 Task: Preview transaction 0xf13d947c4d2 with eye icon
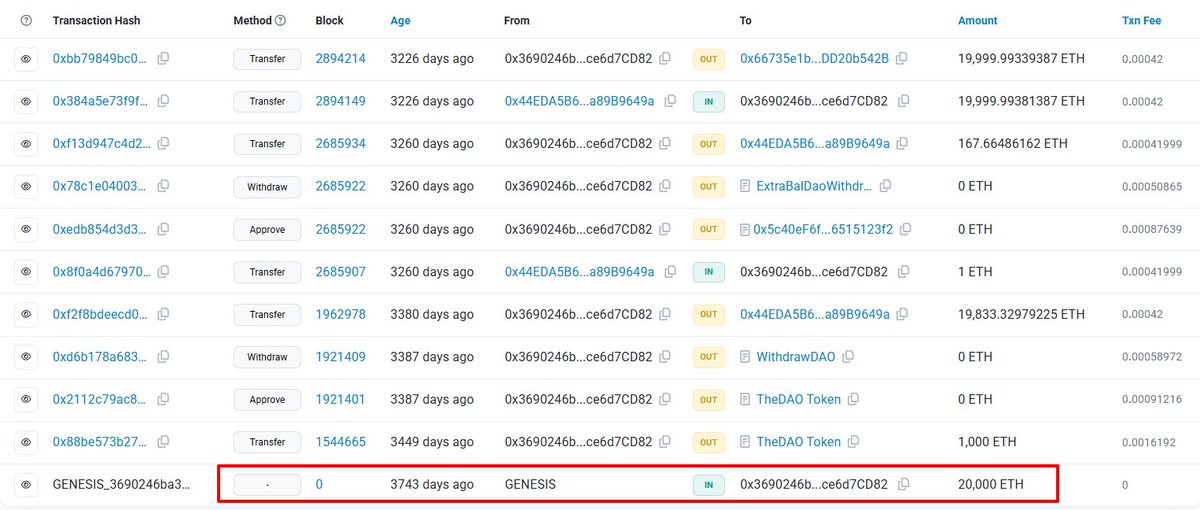click(26, 144)
